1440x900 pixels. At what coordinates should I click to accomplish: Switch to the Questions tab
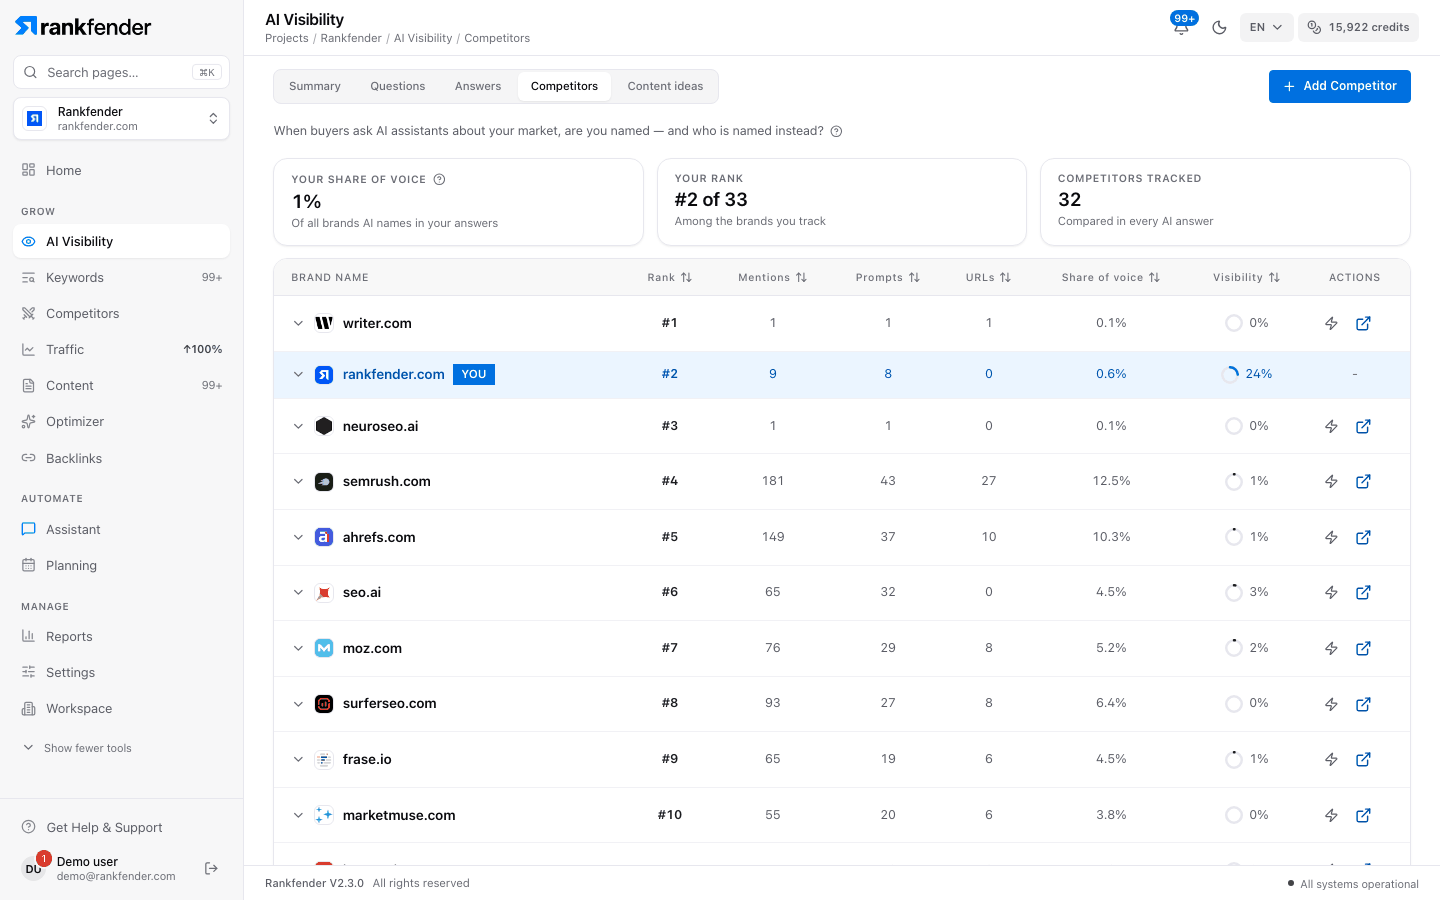pos(398,86)
